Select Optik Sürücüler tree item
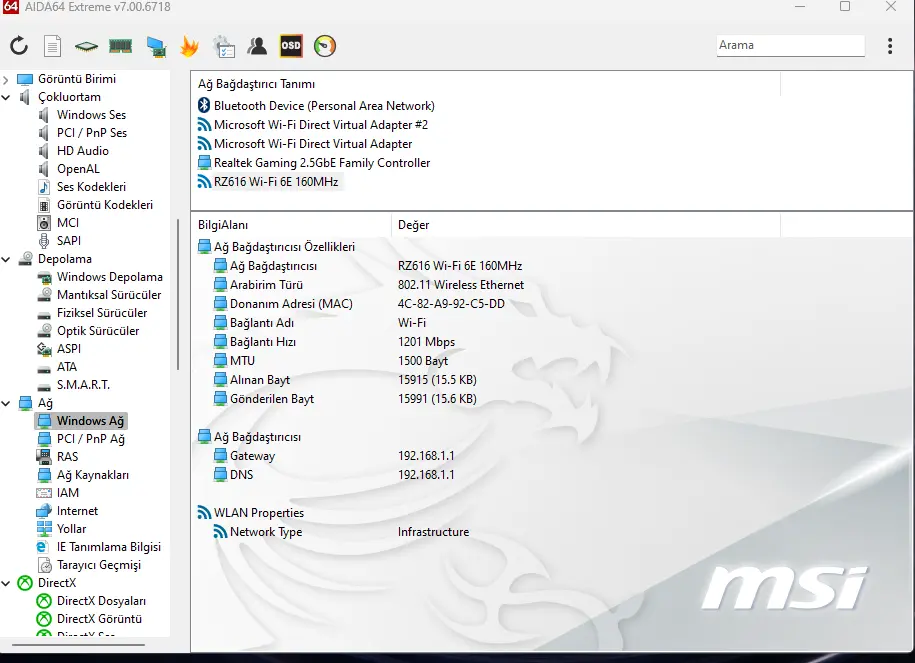This screenshot has width=915, height=663. [98, 332]
